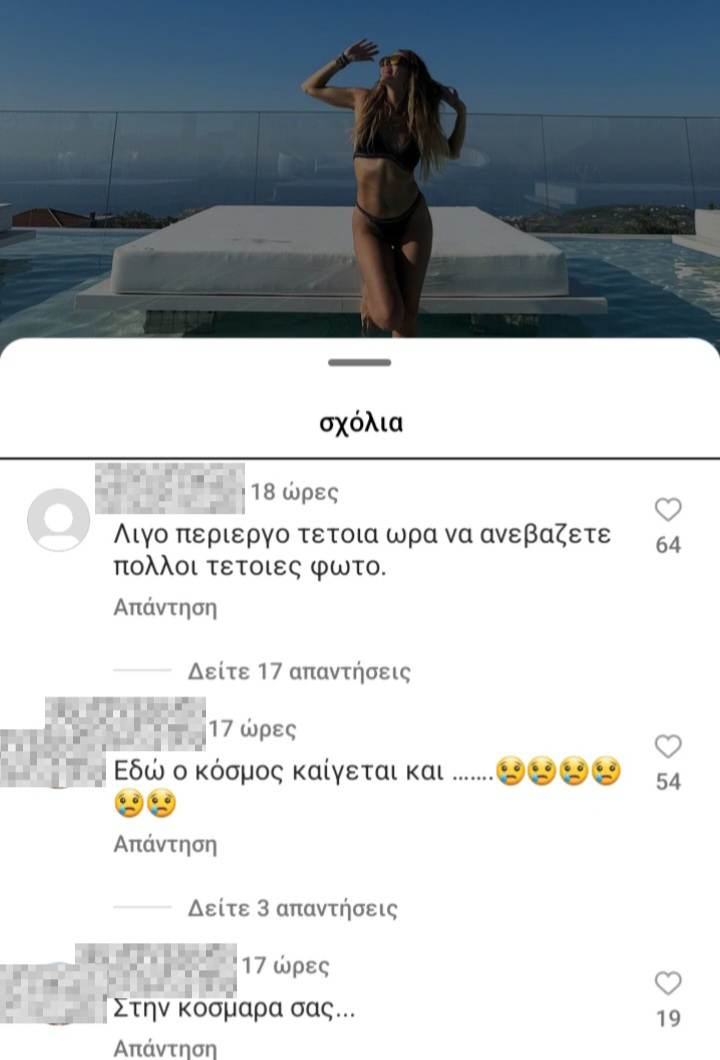Tap the crying emoji comment text

[x=367, y=788]
